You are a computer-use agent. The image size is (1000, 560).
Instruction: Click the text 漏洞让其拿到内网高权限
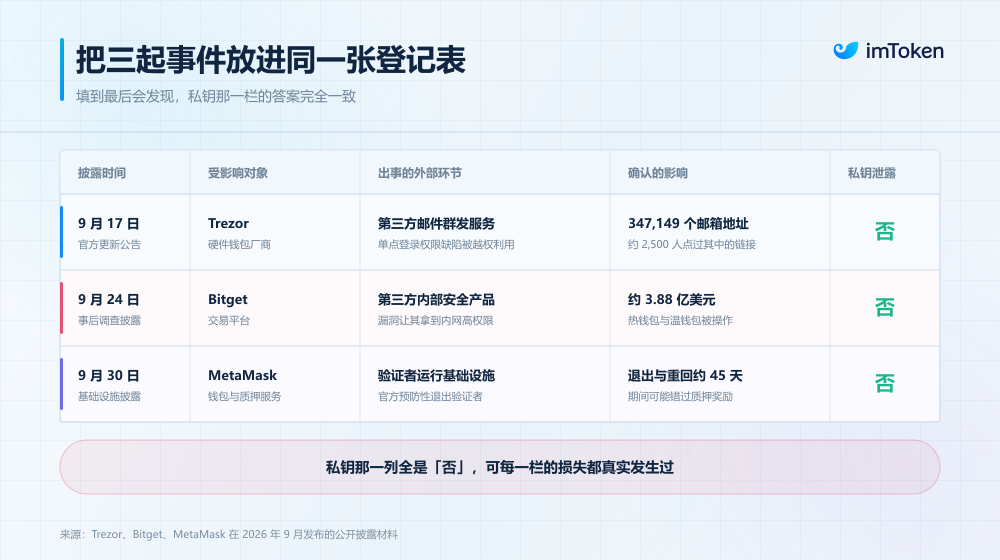coord(436,320)
